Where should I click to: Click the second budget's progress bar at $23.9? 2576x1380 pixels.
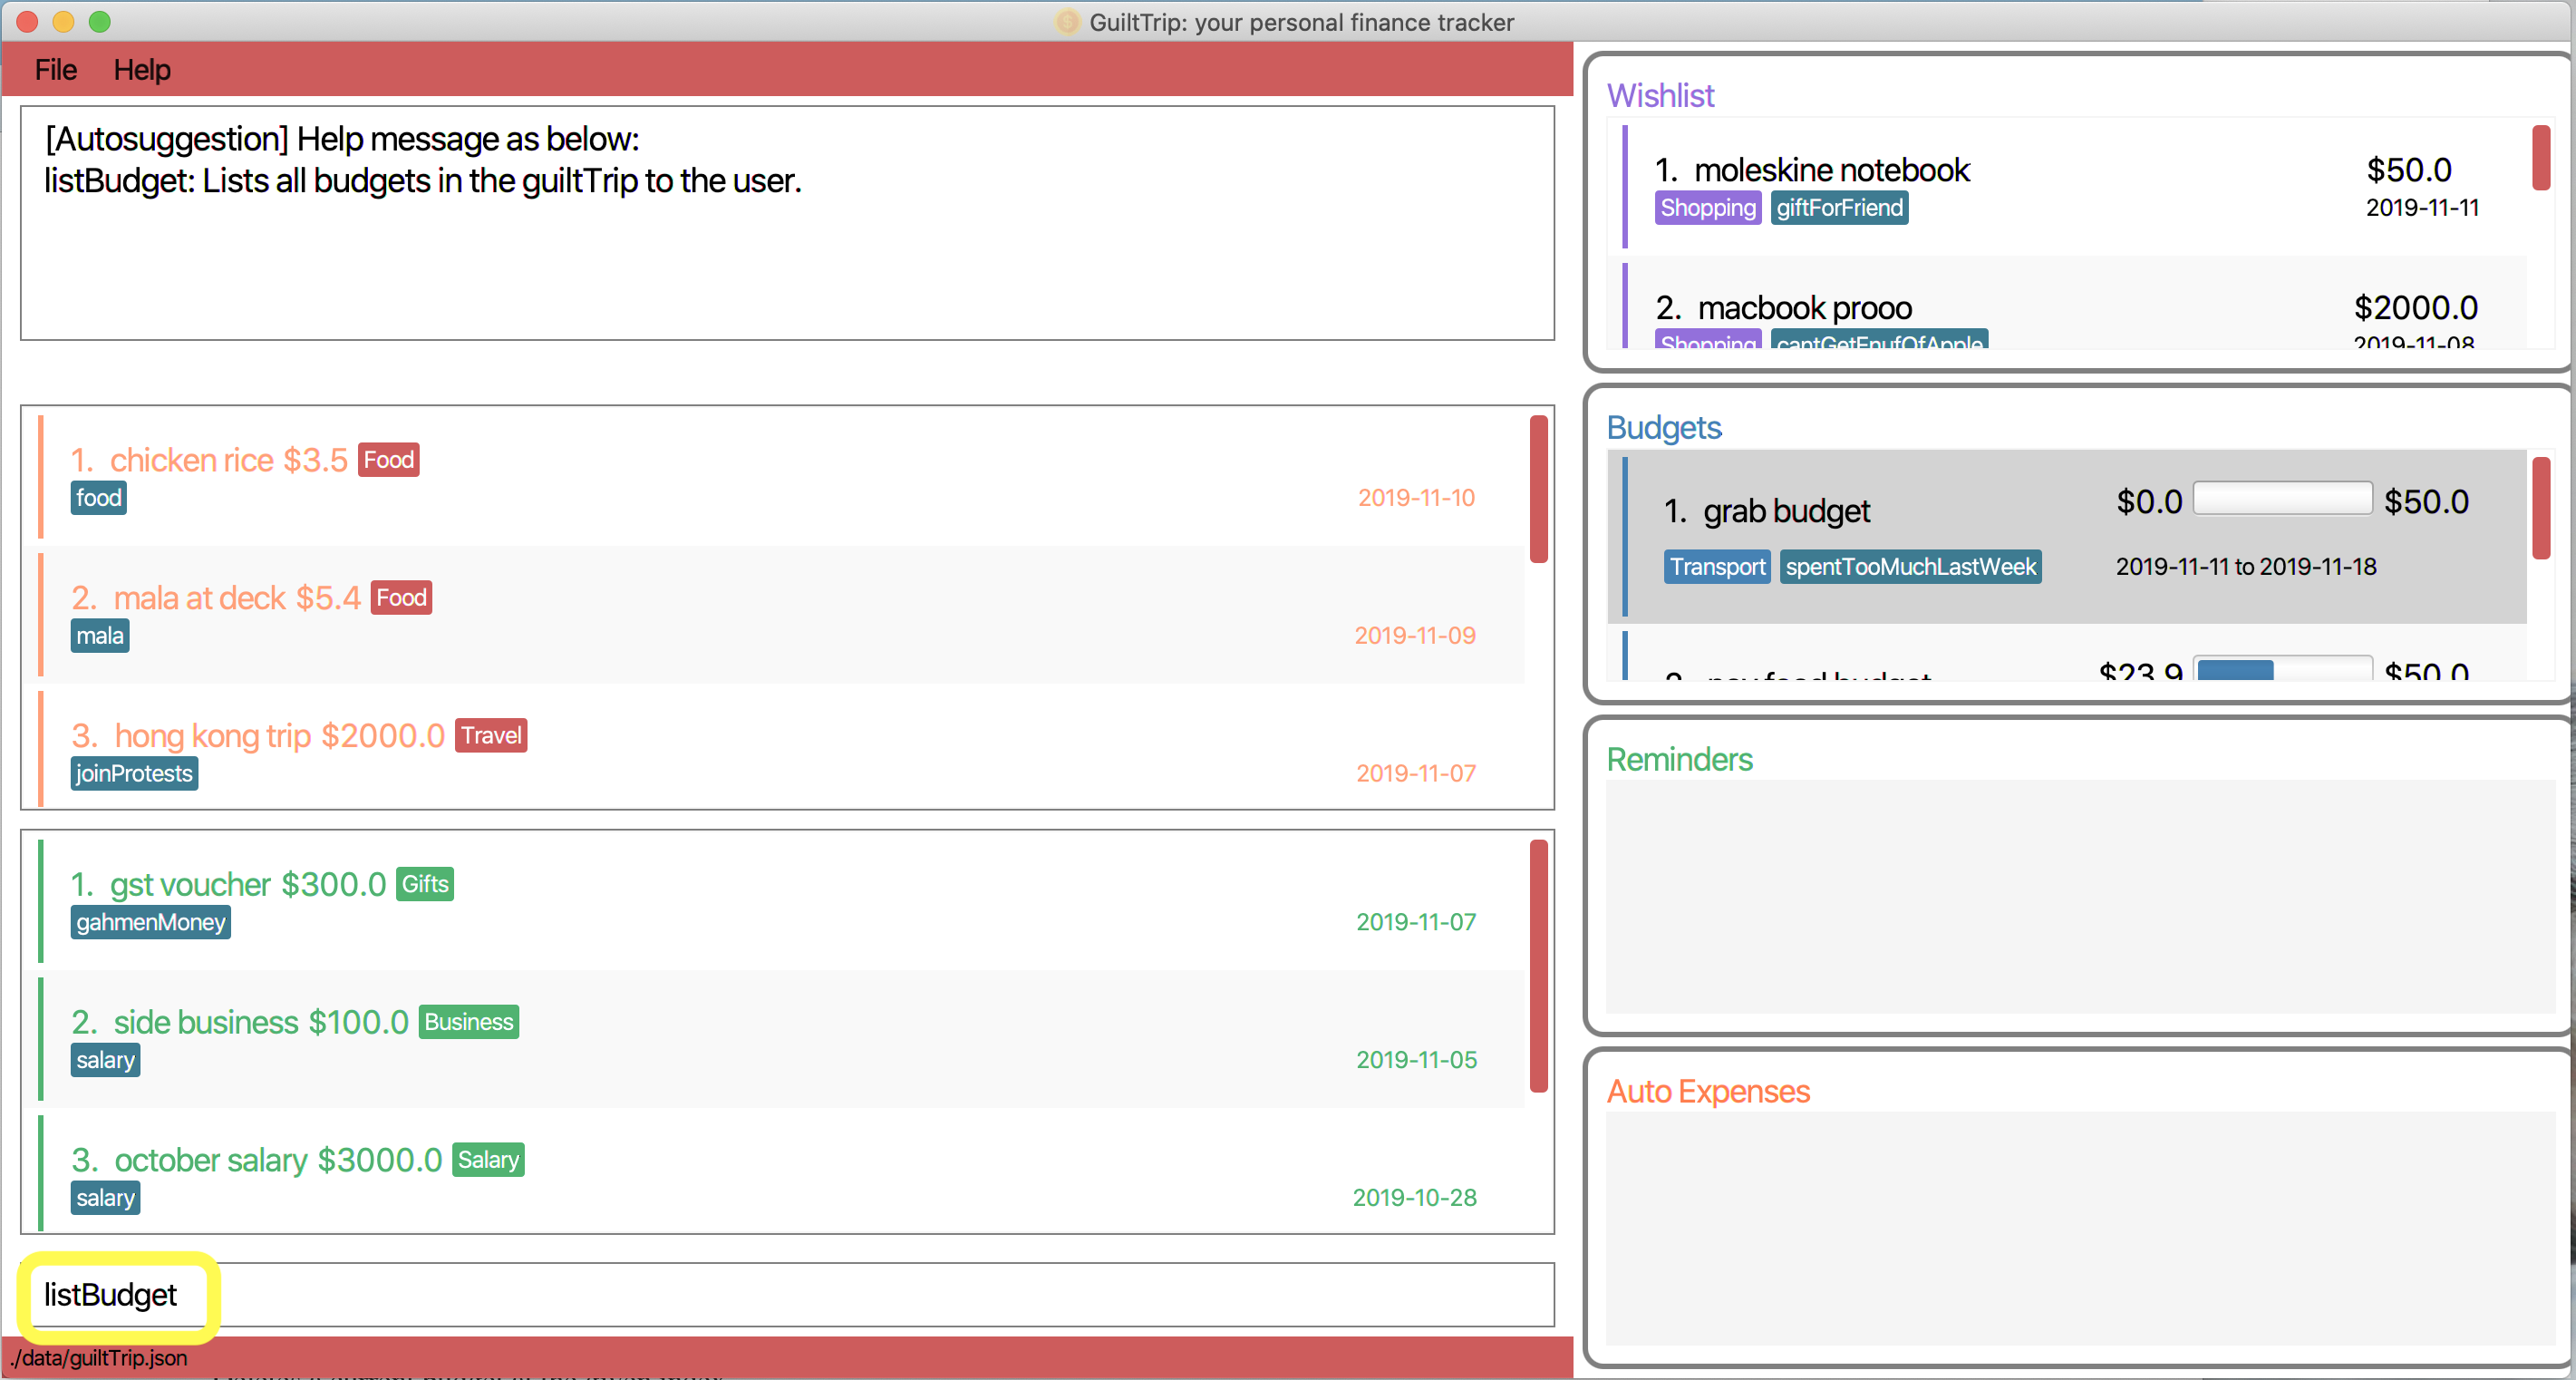(x=2283, y=668)
